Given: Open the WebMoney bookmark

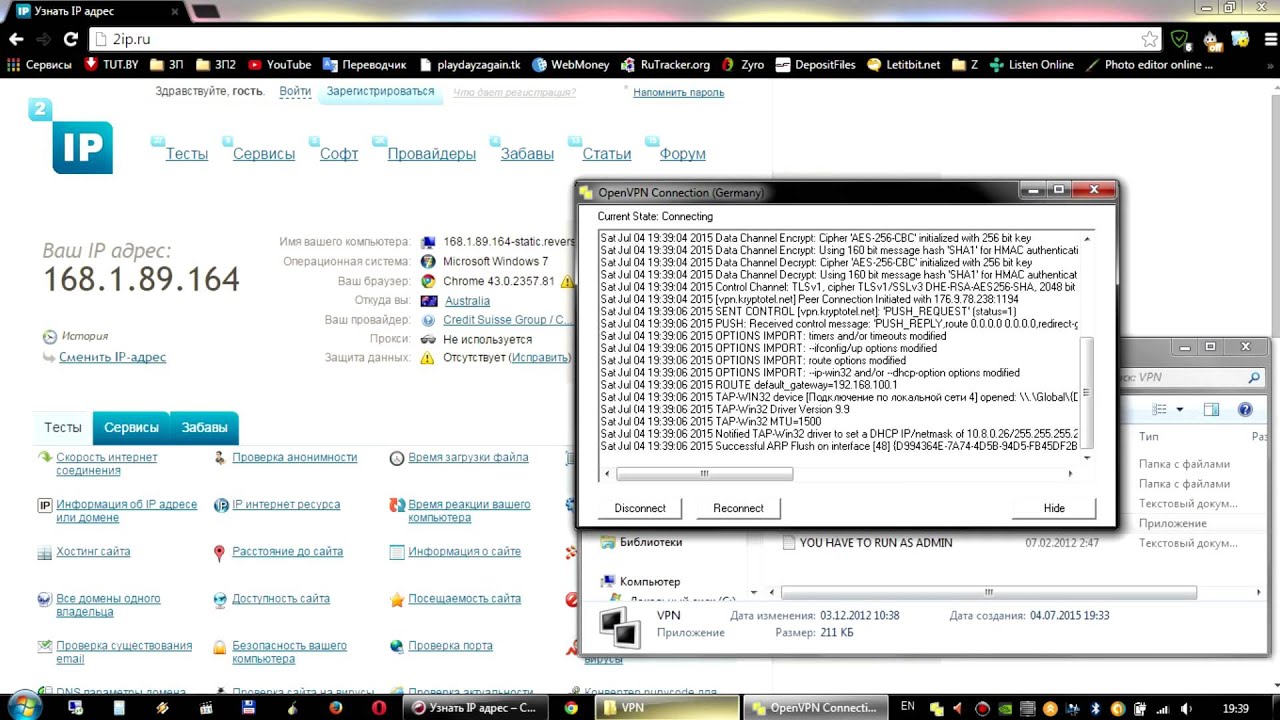Looking at the screenshot, I should (x=570, y=64).
